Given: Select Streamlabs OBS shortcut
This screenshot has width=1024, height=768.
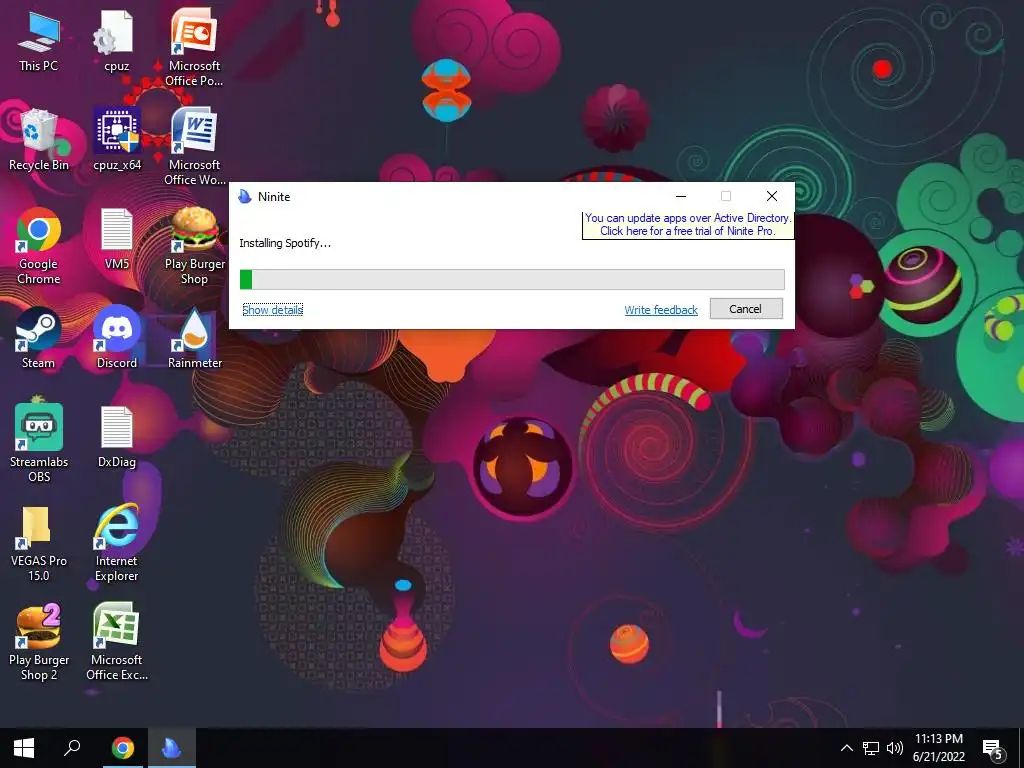Looking at the screenshot, I should point(39,444).
